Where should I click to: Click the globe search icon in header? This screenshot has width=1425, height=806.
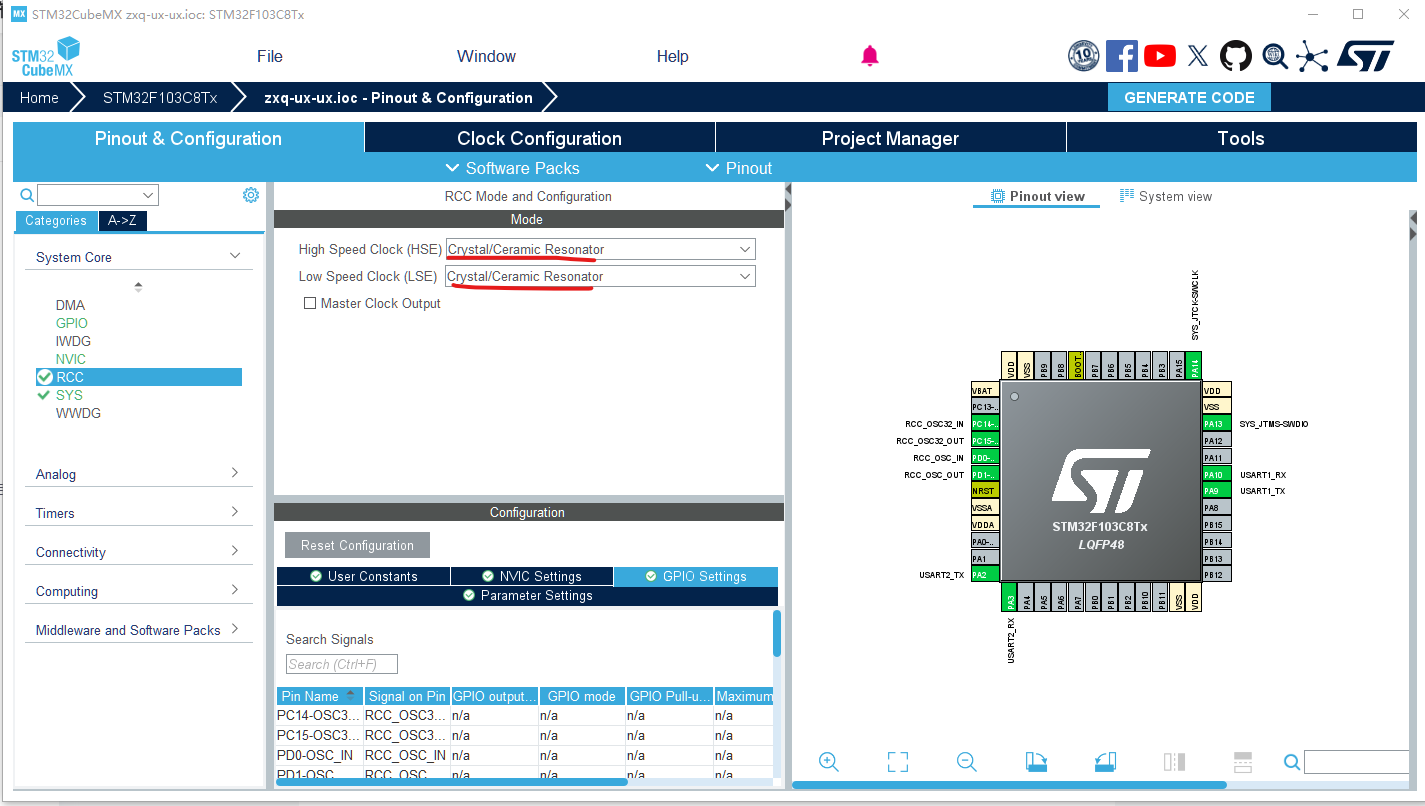tap(1275, 56)
